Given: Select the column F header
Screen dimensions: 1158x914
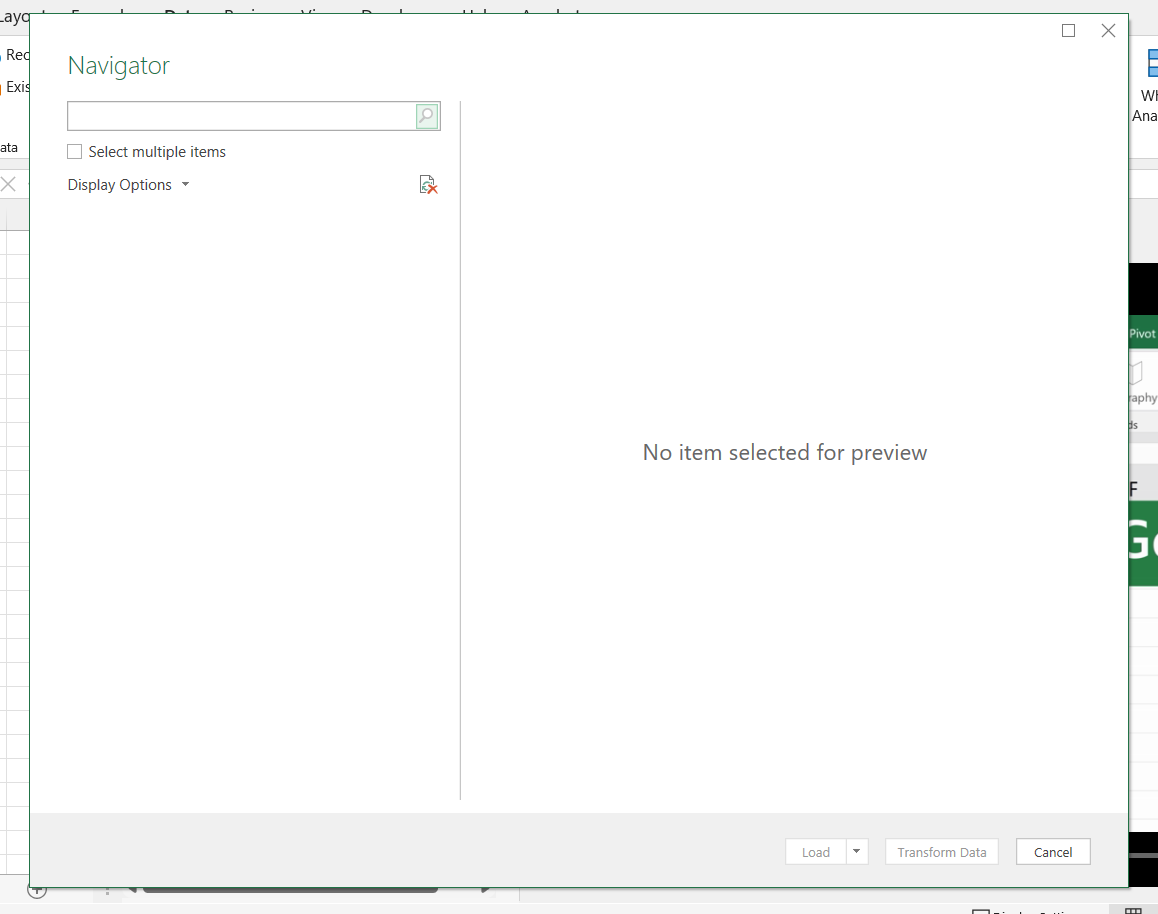Looking at the screenshot, I should tap(1133, 490).
